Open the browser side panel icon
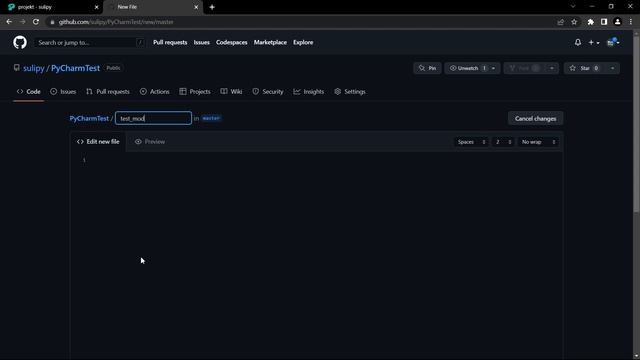 (604, 22)
